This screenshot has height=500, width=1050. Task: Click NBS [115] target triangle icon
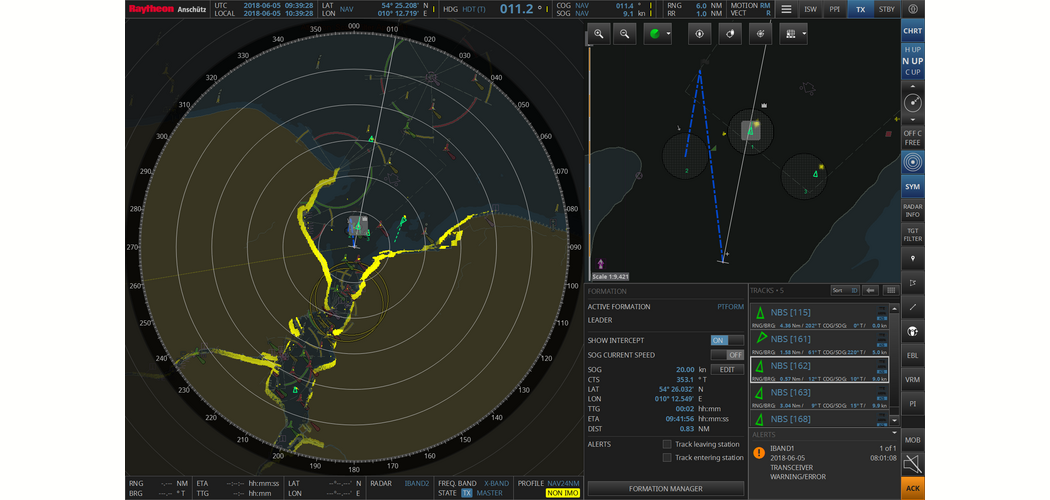pos(760,312)
